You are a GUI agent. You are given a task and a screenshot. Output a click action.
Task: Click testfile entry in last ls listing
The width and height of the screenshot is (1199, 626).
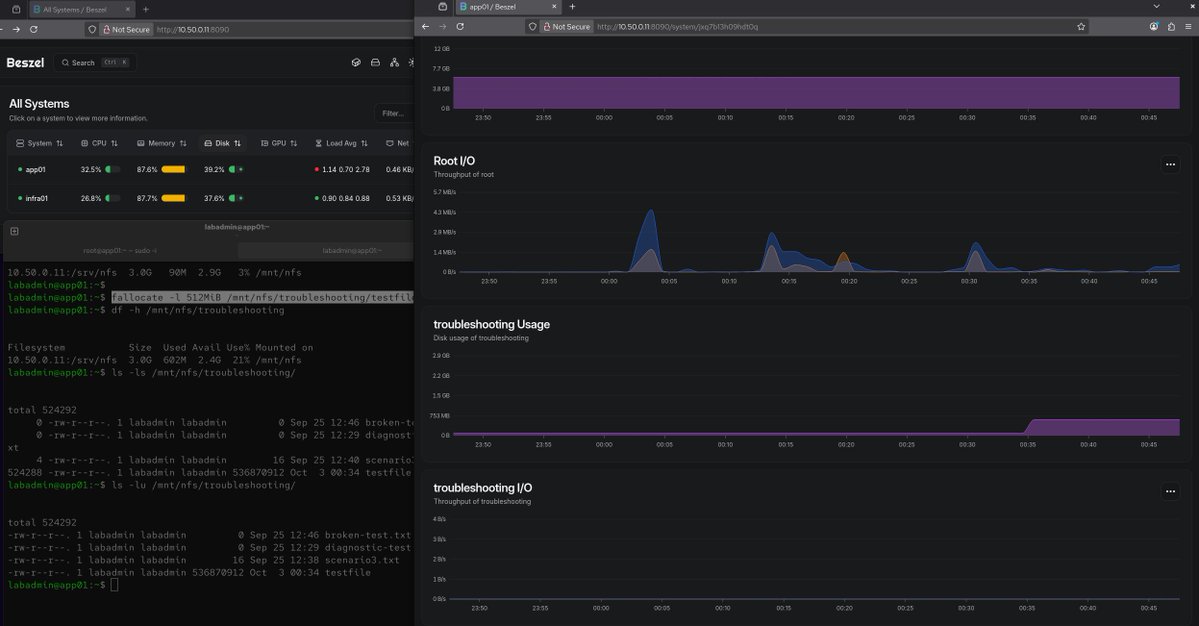348,572
